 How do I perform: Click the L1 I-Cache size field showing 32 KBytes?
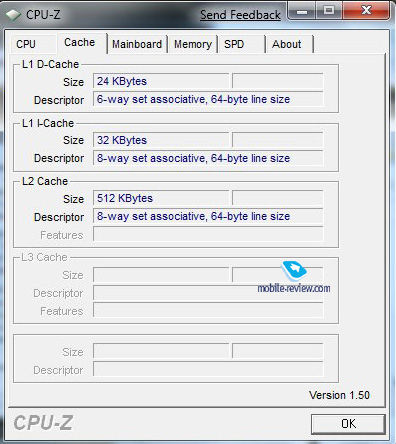pyautogui.click(x=161, y=140)
